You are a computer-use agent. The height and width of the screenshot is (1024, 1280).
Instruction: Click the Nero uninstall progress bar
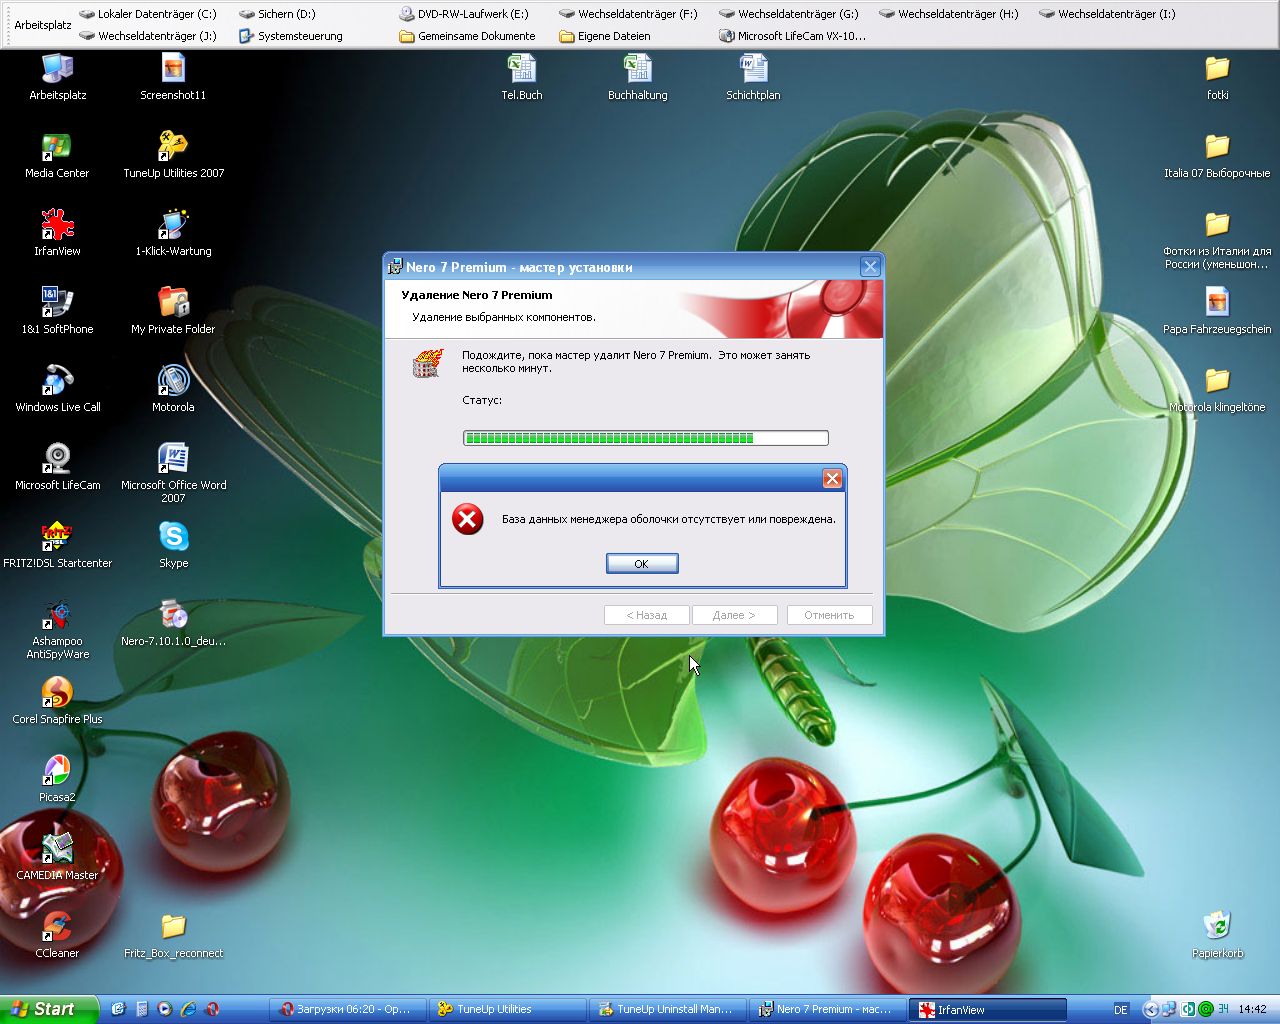click(646, 438)
